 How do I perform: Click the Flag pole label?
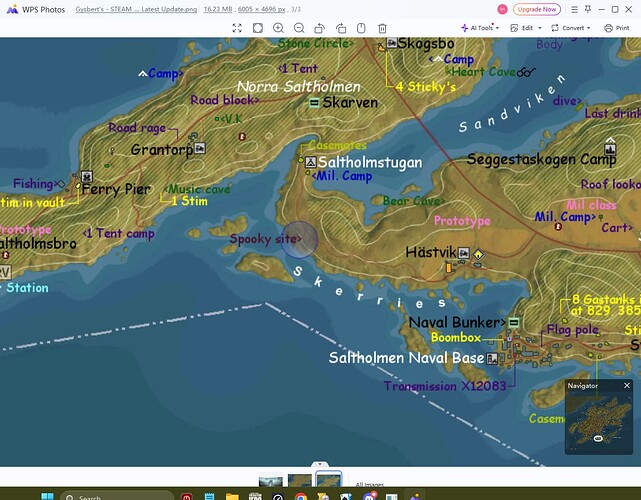573,329
